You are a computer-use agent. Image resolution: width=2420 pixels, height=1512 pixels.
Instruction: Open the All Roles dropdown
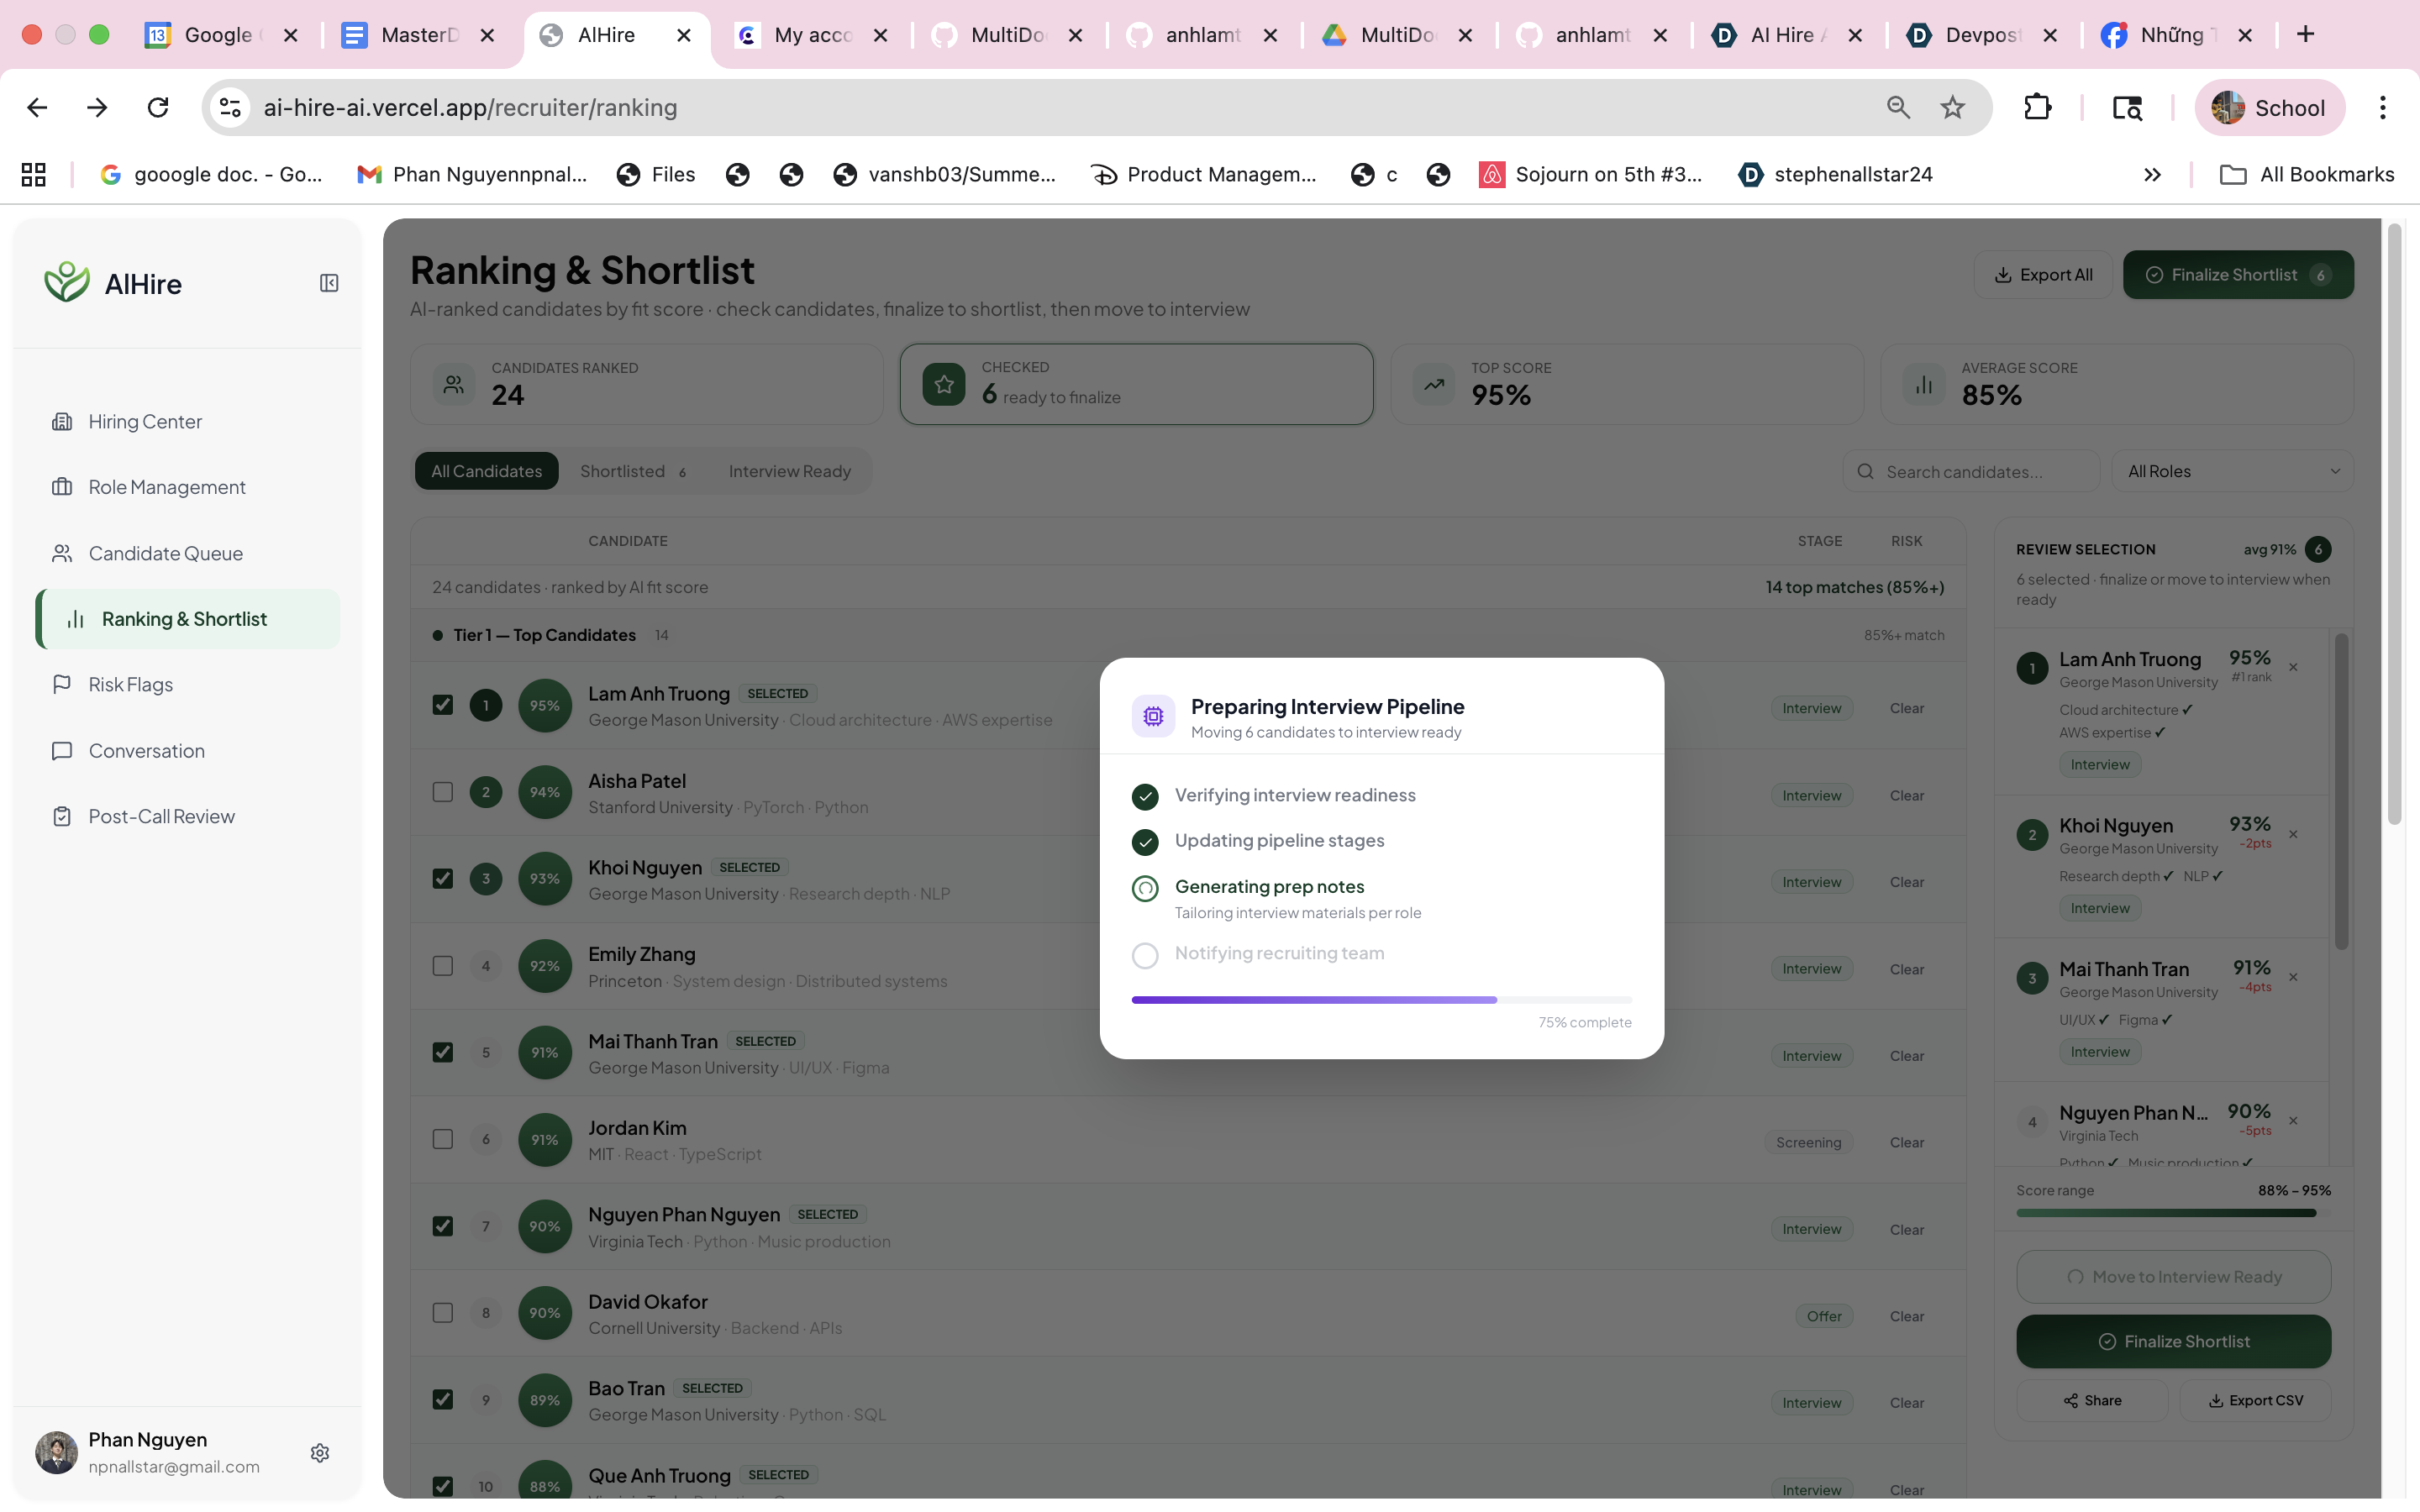tap(2232, 471)
